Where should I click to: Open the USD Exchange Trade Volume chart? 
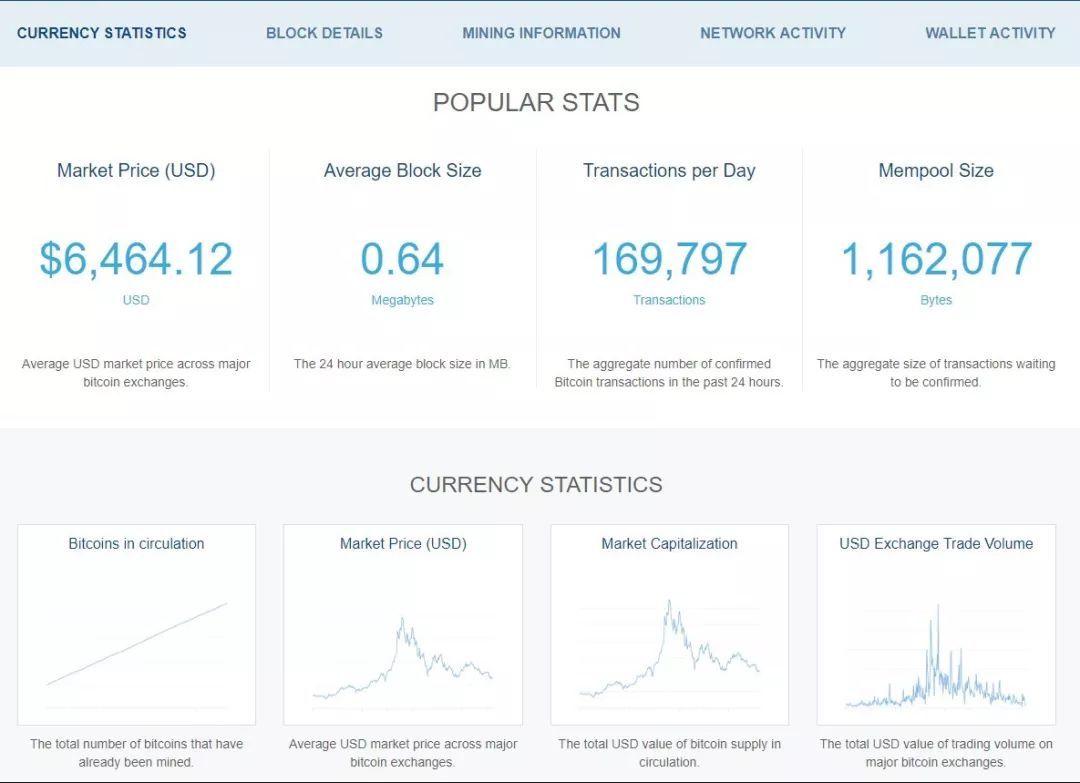(x=936, y=640)
